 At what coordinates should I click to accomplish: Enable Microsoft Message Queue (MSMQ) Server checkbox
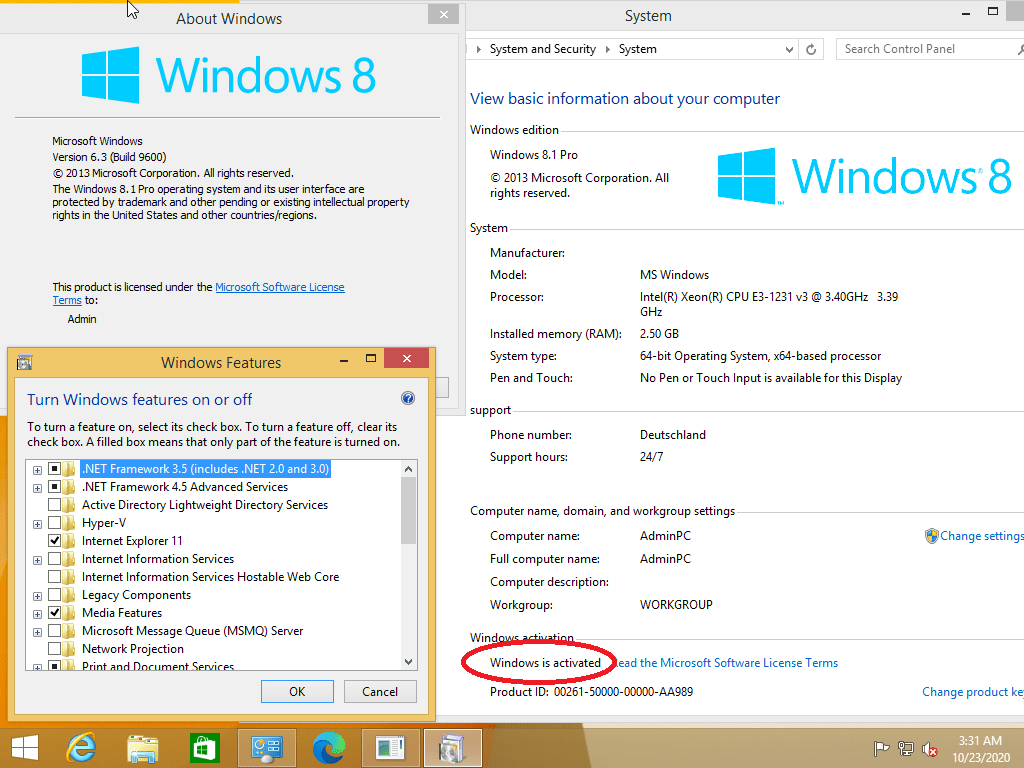click(x=54, y=631)
